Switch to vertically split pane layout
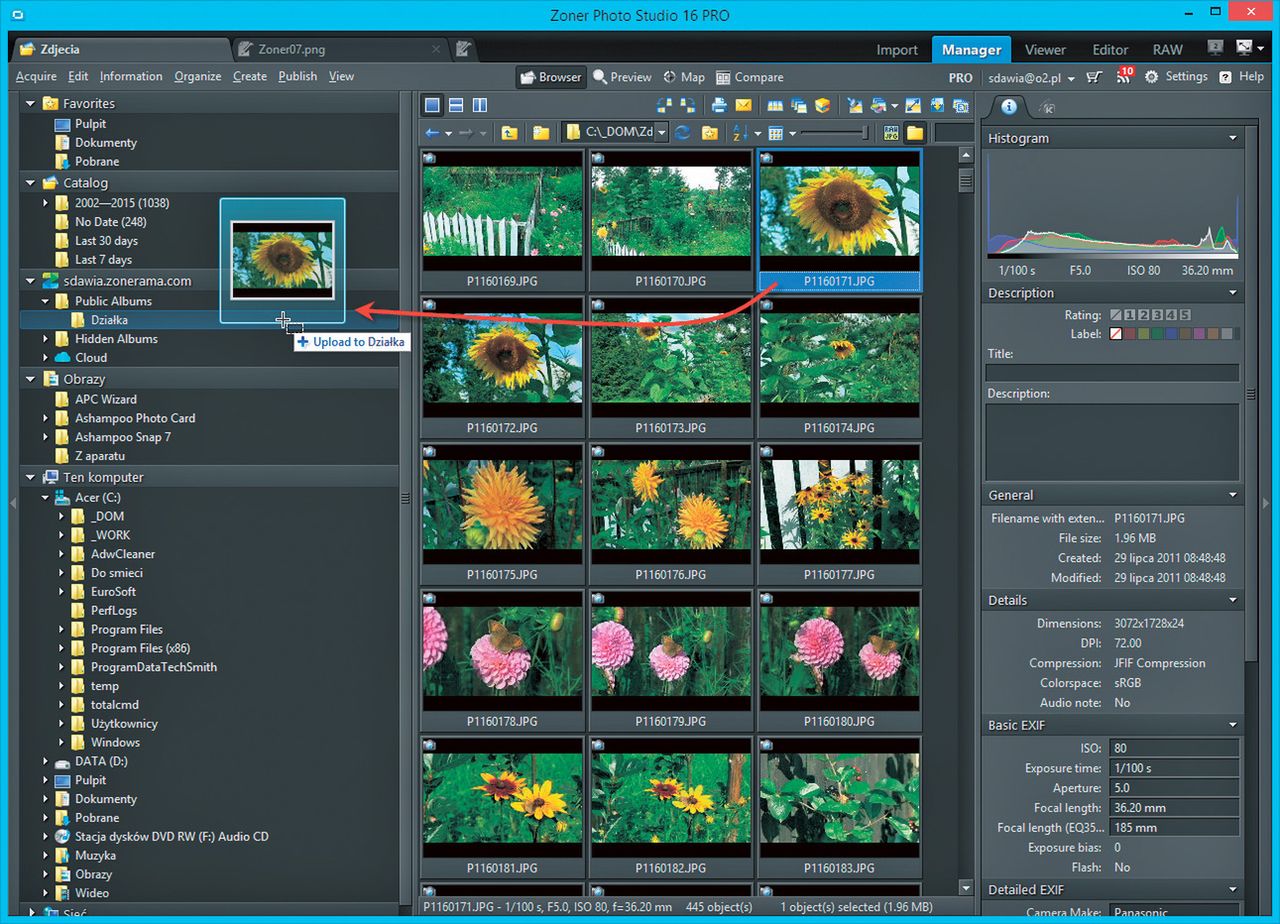 (x=480, y=105)
